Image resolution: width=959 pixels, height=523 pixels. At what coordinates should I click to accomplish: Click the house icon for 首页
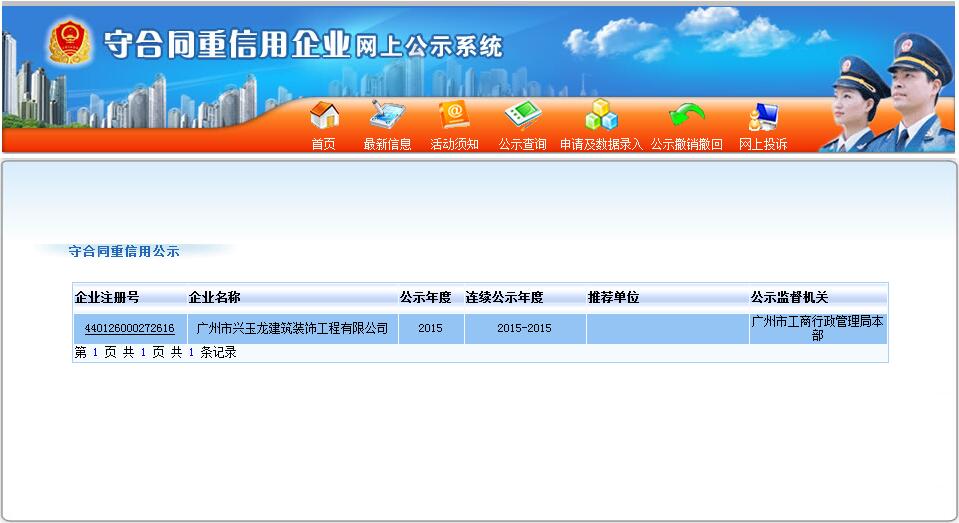tap(324, 116)
